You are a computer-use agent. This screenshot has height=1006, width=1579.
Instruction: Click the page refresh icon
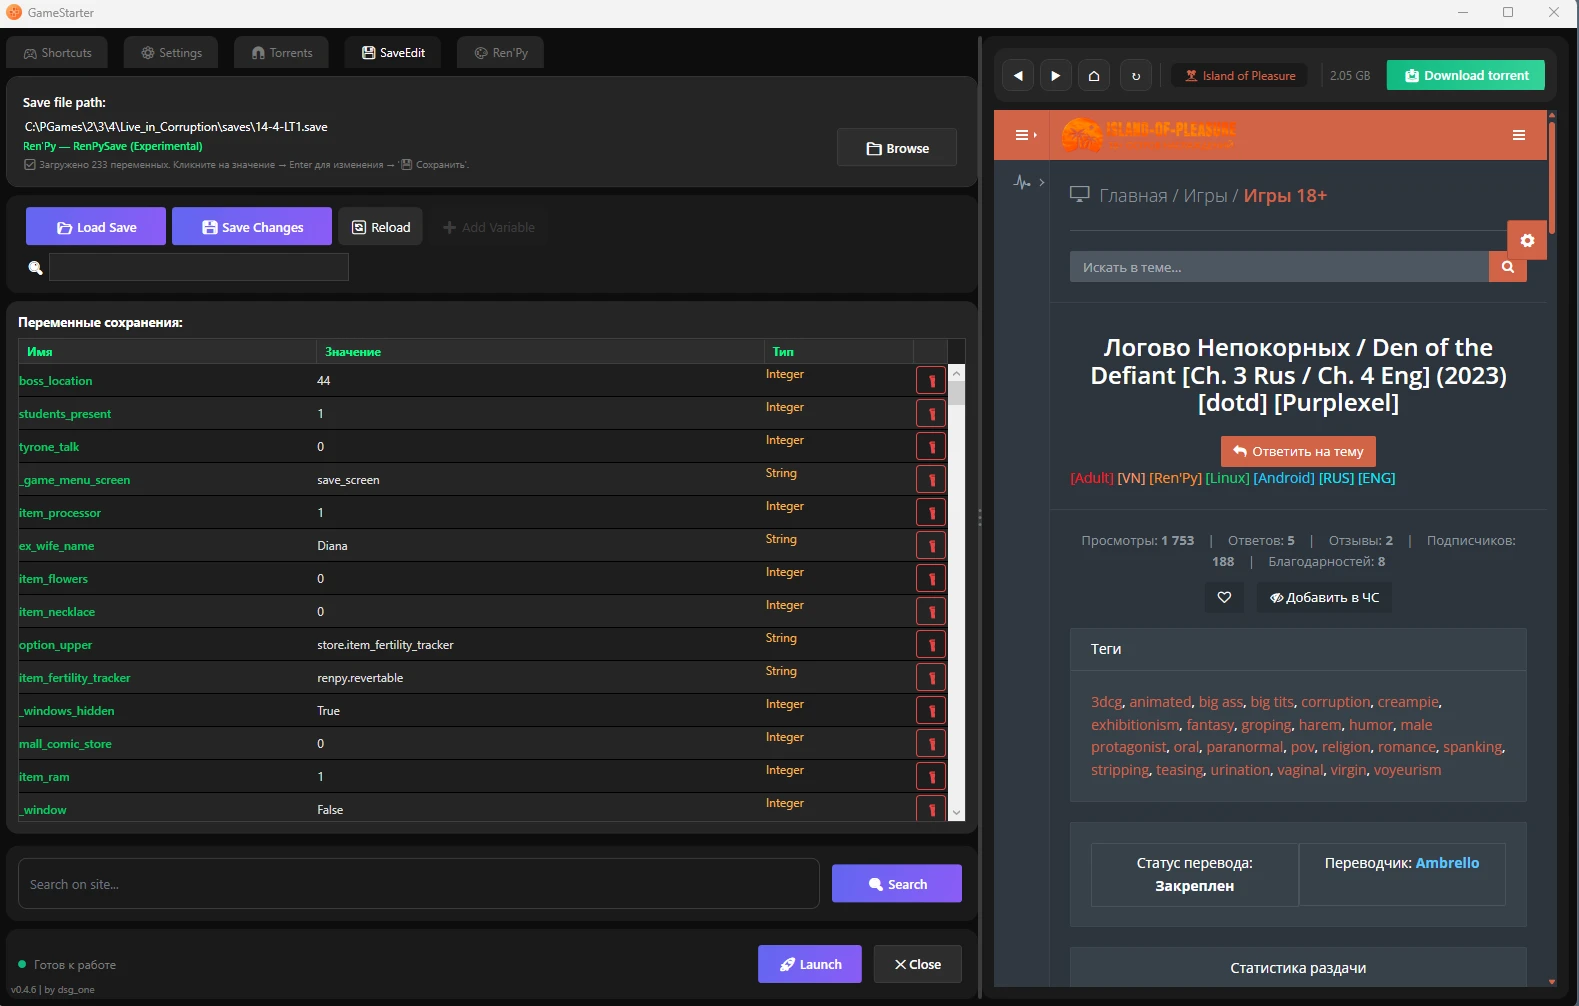1135,76
